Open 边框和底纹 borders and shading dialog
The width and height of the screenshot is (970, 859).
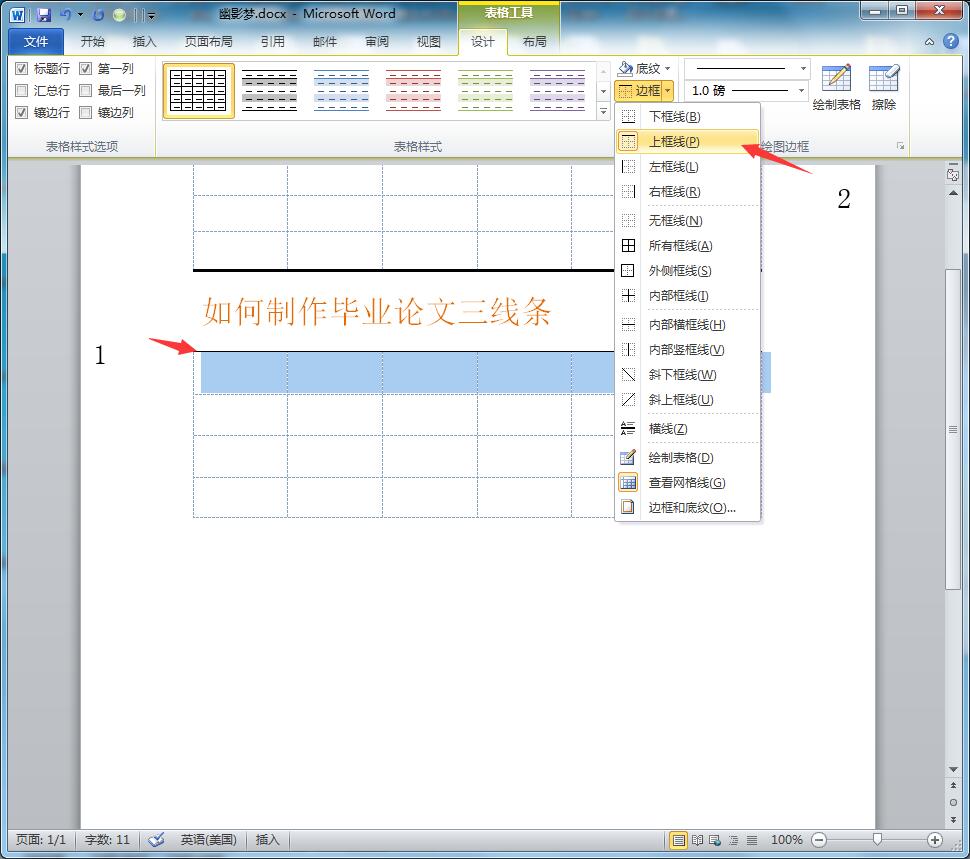(x=688, y=508)
